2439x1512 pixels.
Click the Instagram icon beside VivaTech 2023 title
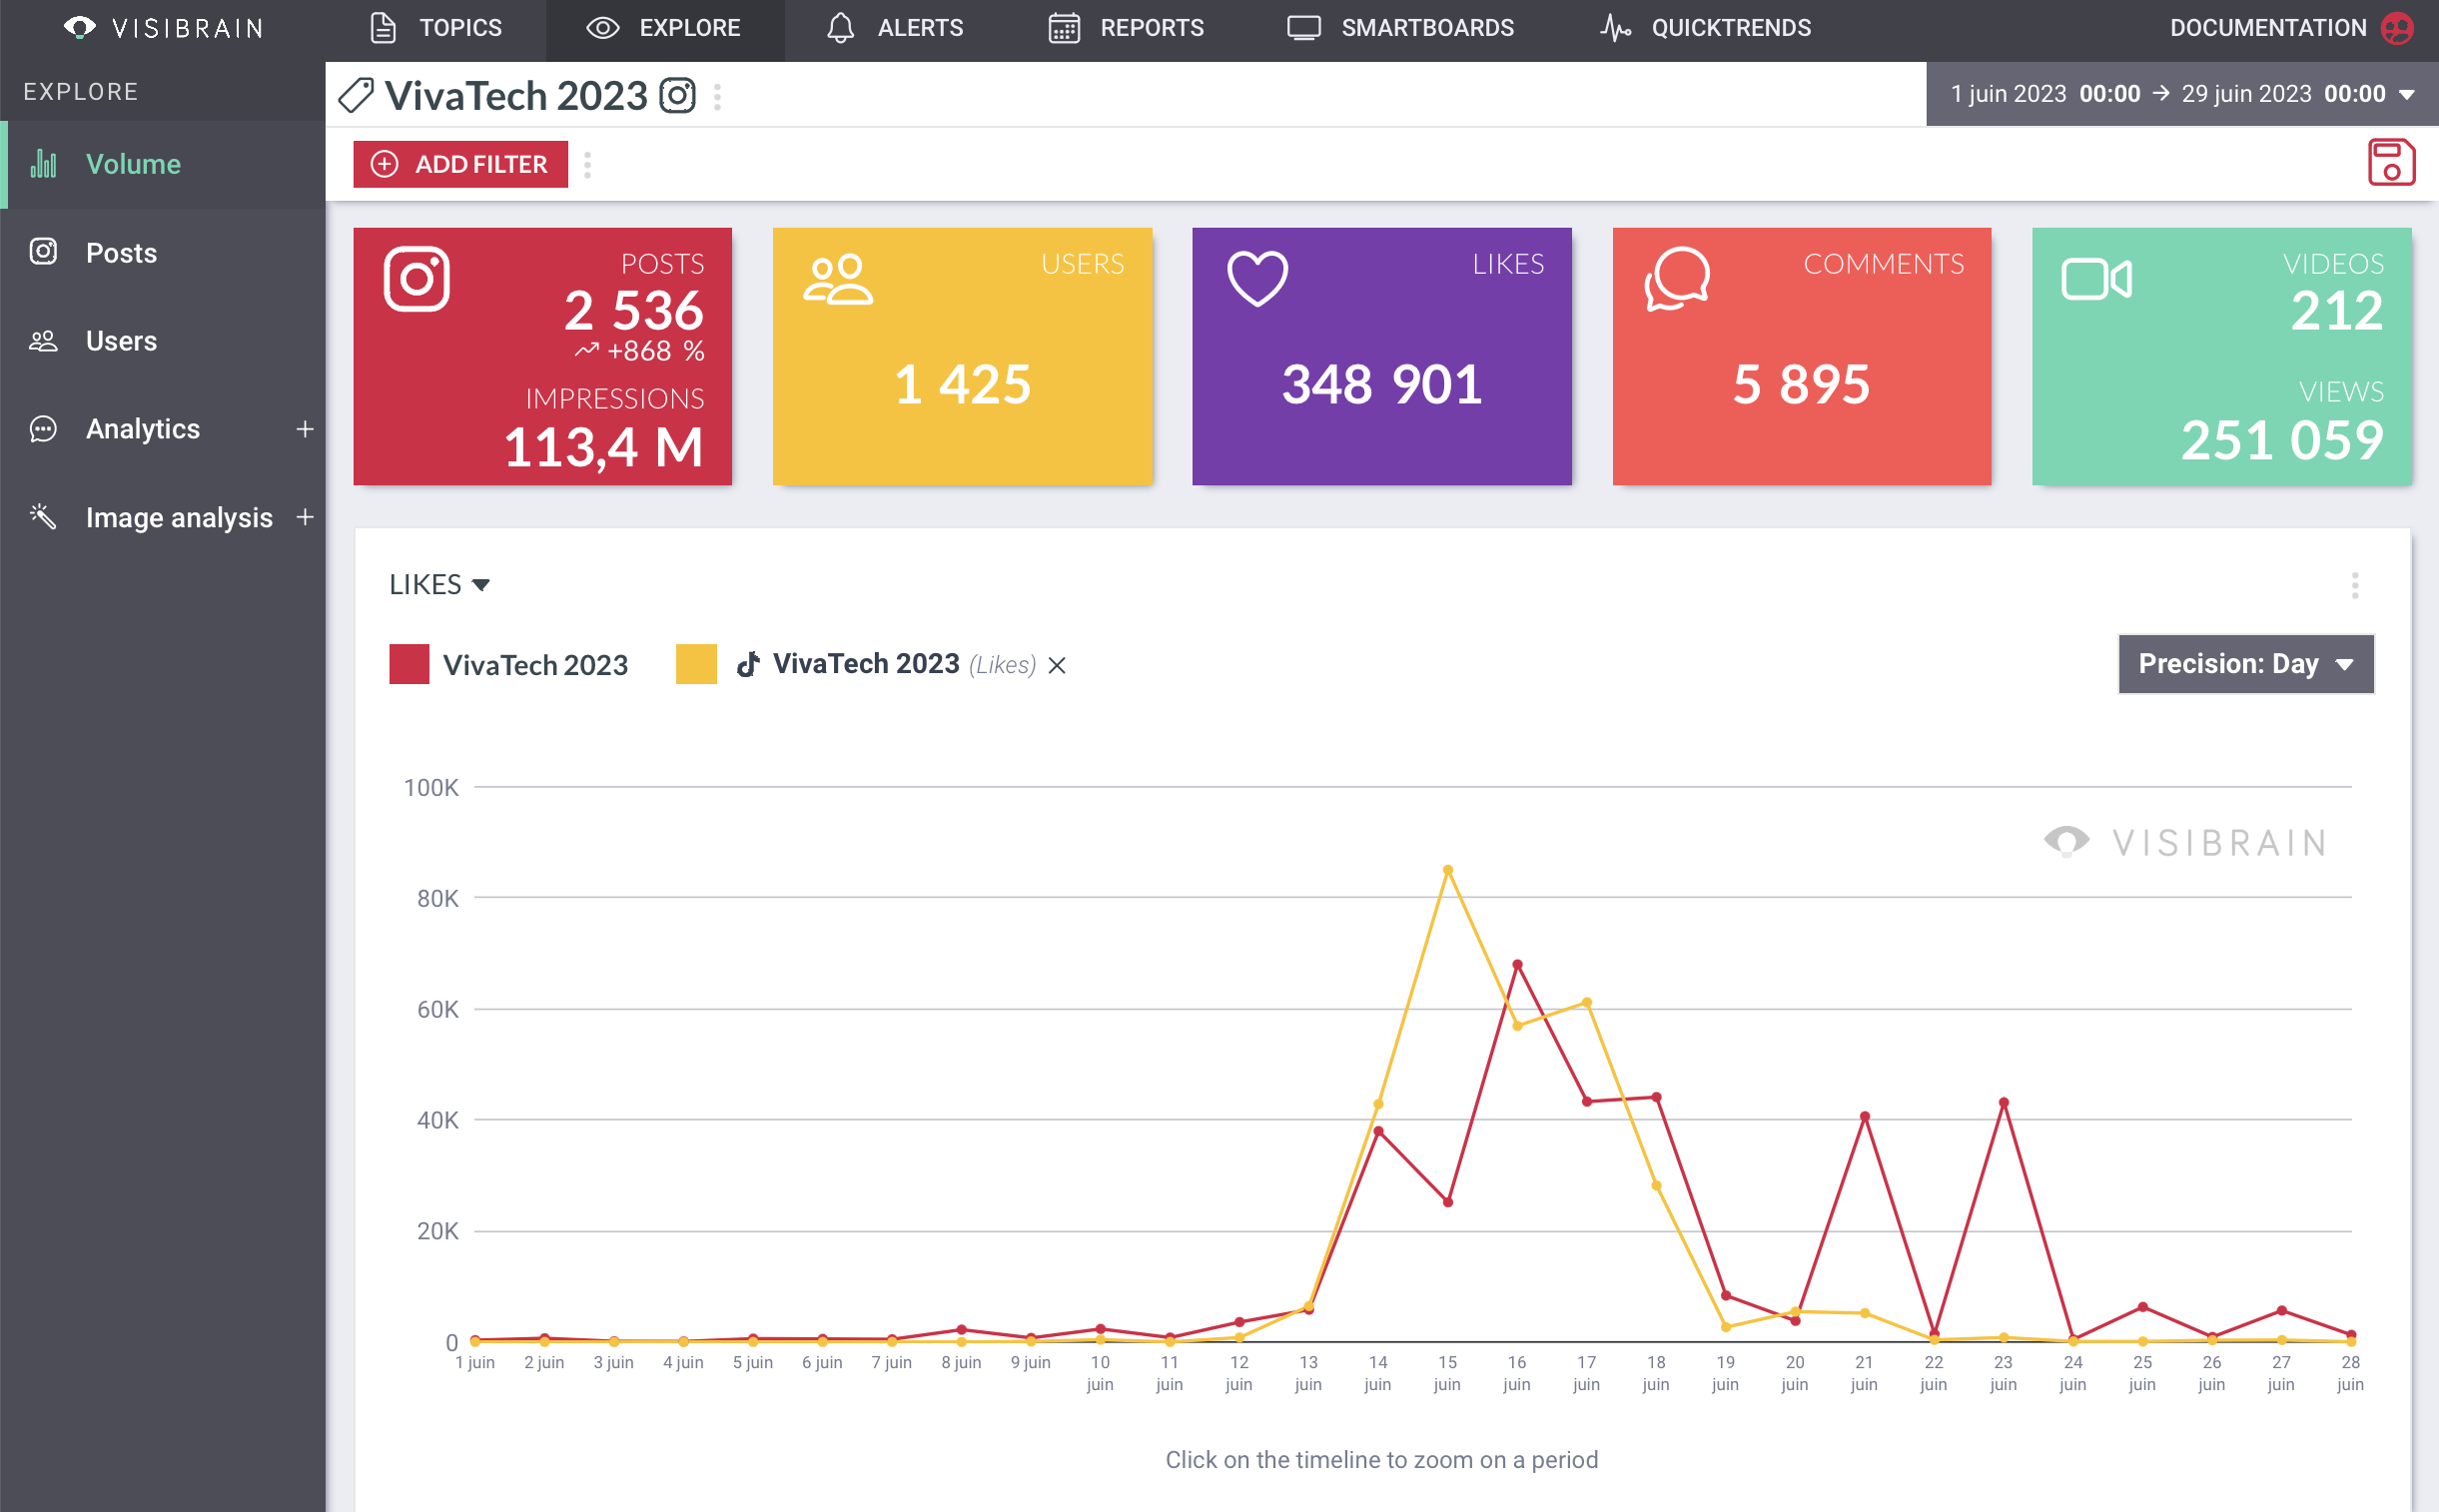(677, 96)
